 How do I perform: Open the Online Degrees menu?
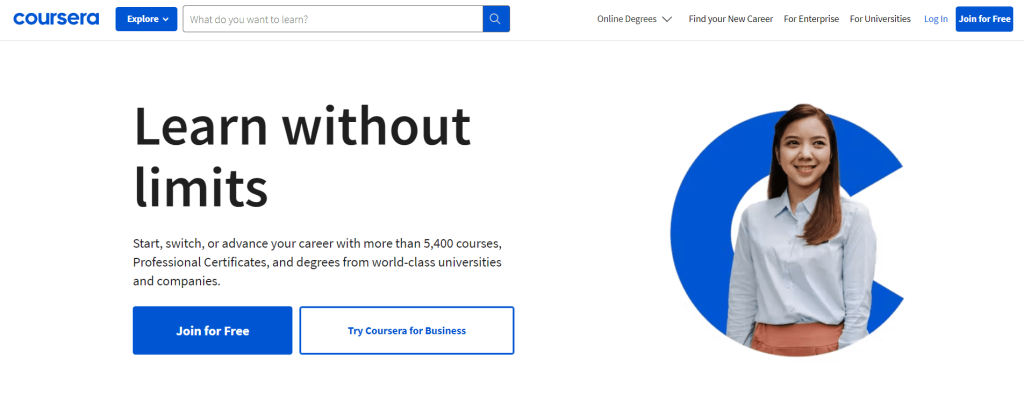tap(634, 19)
